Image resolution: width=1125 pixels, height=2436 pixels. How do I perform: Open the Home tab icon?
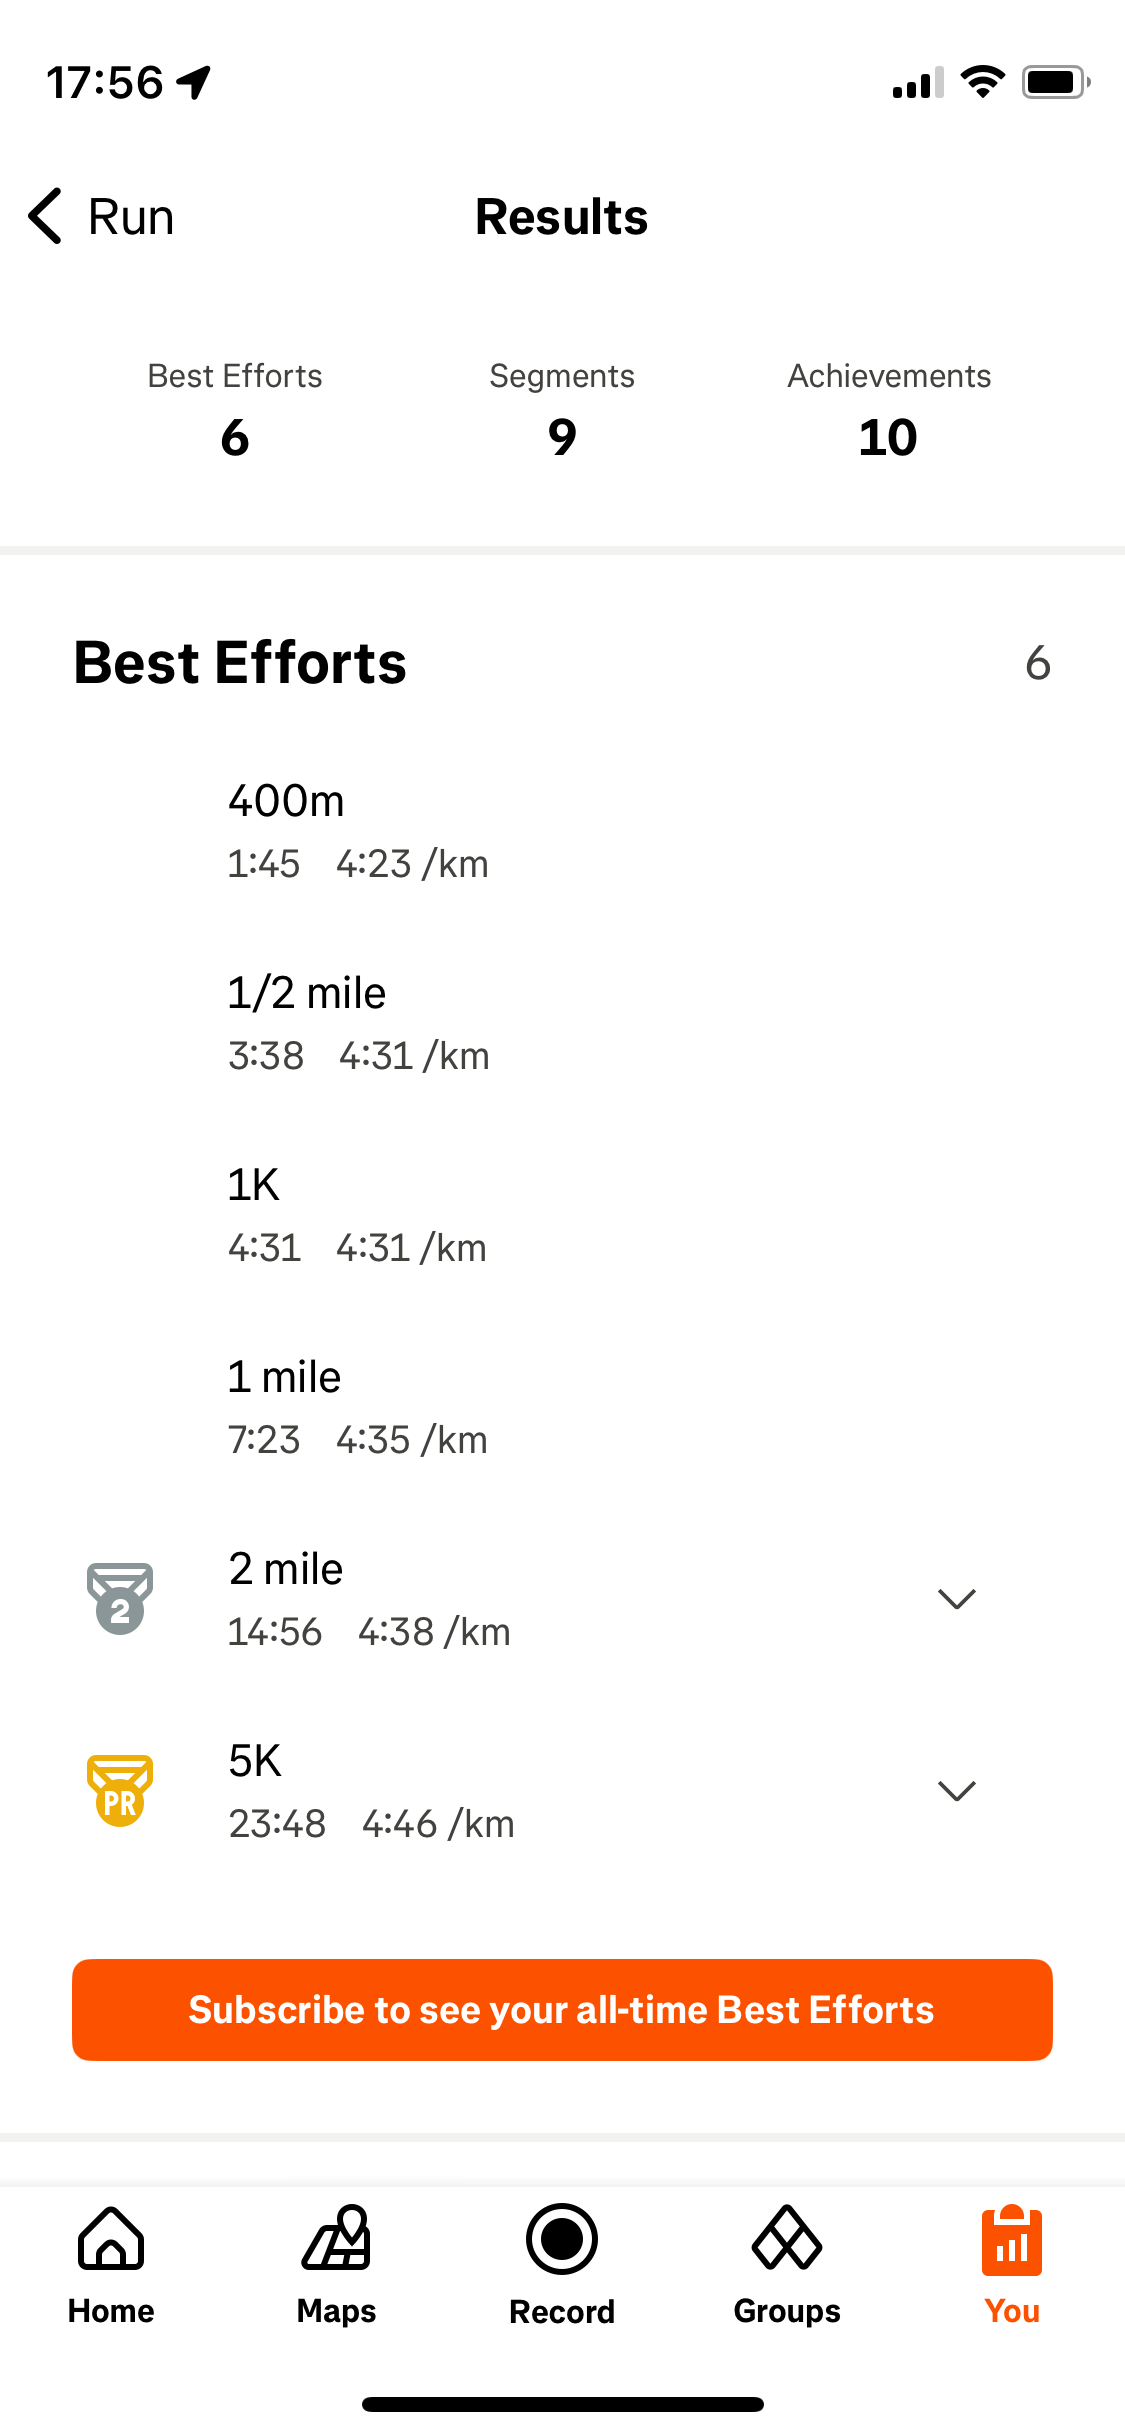(x=111, y=2240)
